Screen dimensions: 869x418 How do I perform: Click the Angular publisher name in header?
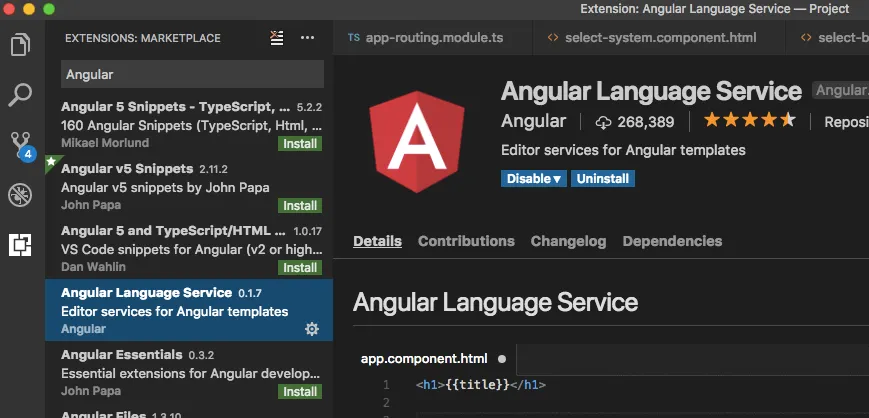533,121
